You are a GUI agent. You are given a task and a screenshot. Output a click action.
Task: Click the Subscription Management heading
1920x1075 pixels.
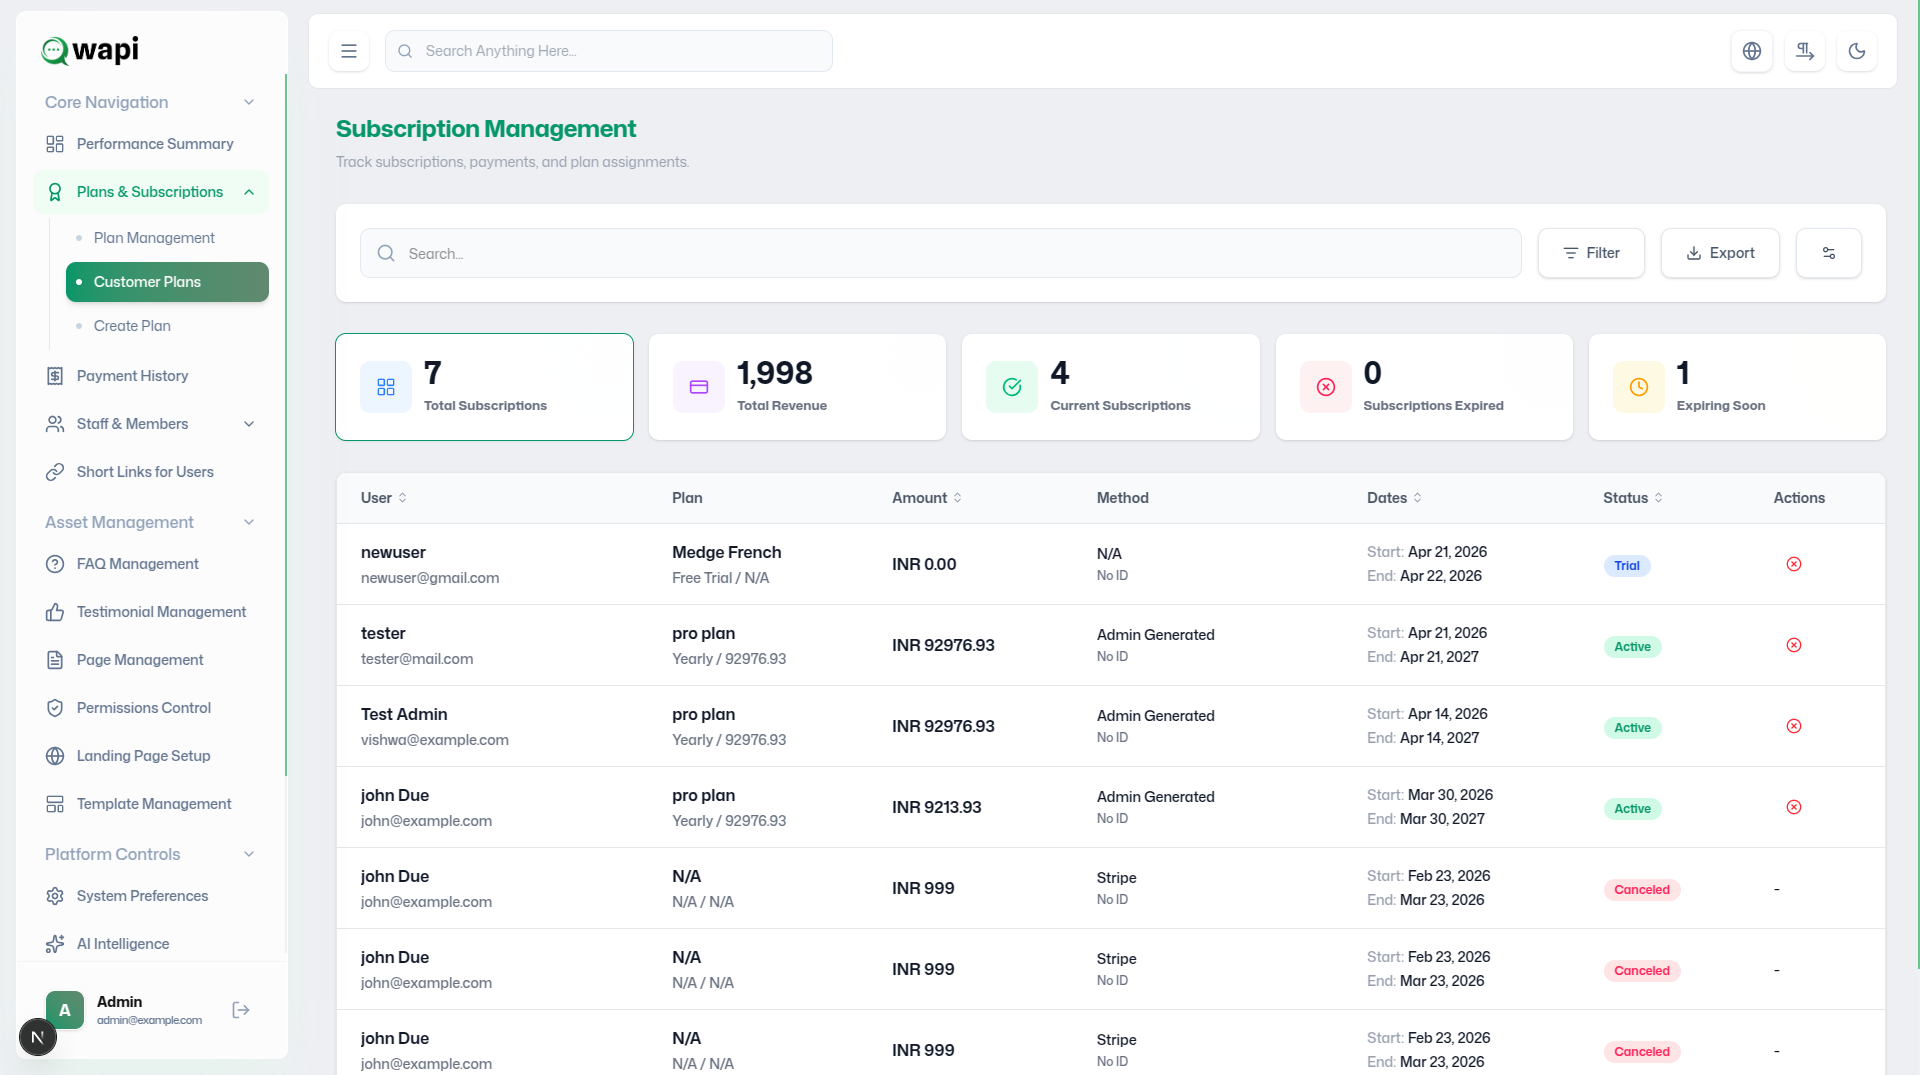pos(486,129)
